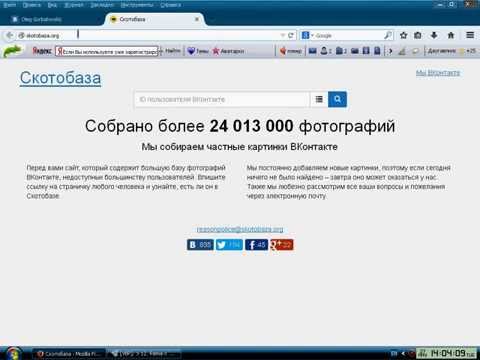Close the Скотобаза tab
Image resolution: width=480 pixels, height=360 pixels.
pyautogui.click(x=197, y=19)
